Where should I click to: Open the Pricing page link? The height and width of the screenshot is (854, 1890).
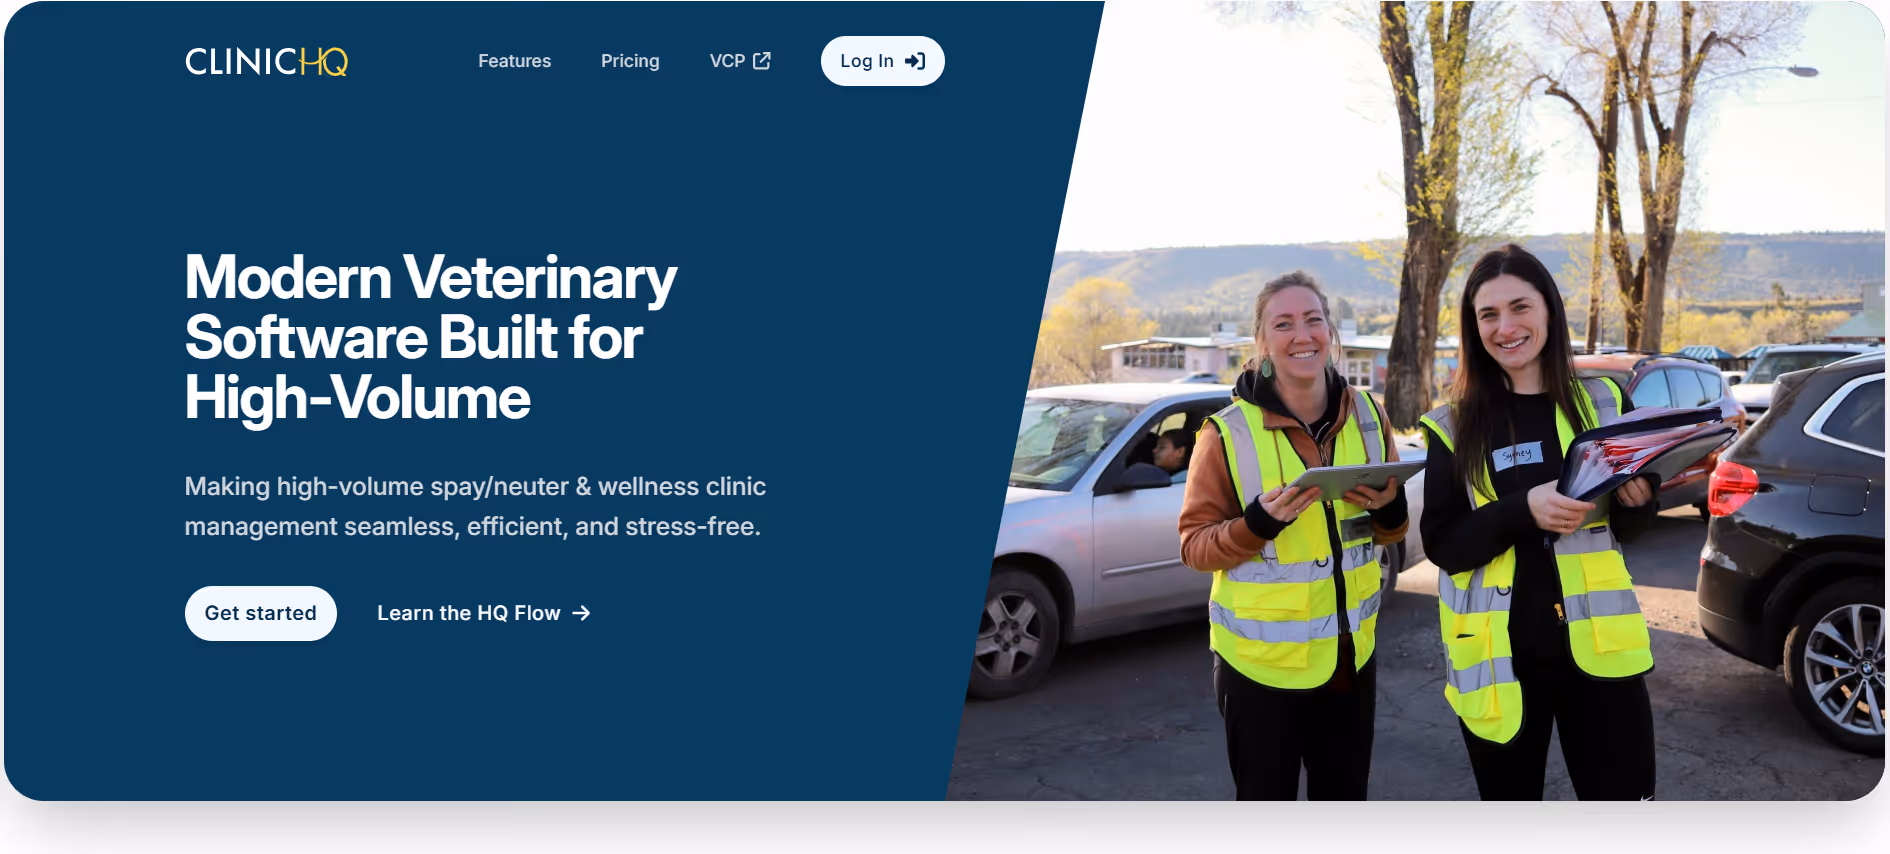(630, 61)
